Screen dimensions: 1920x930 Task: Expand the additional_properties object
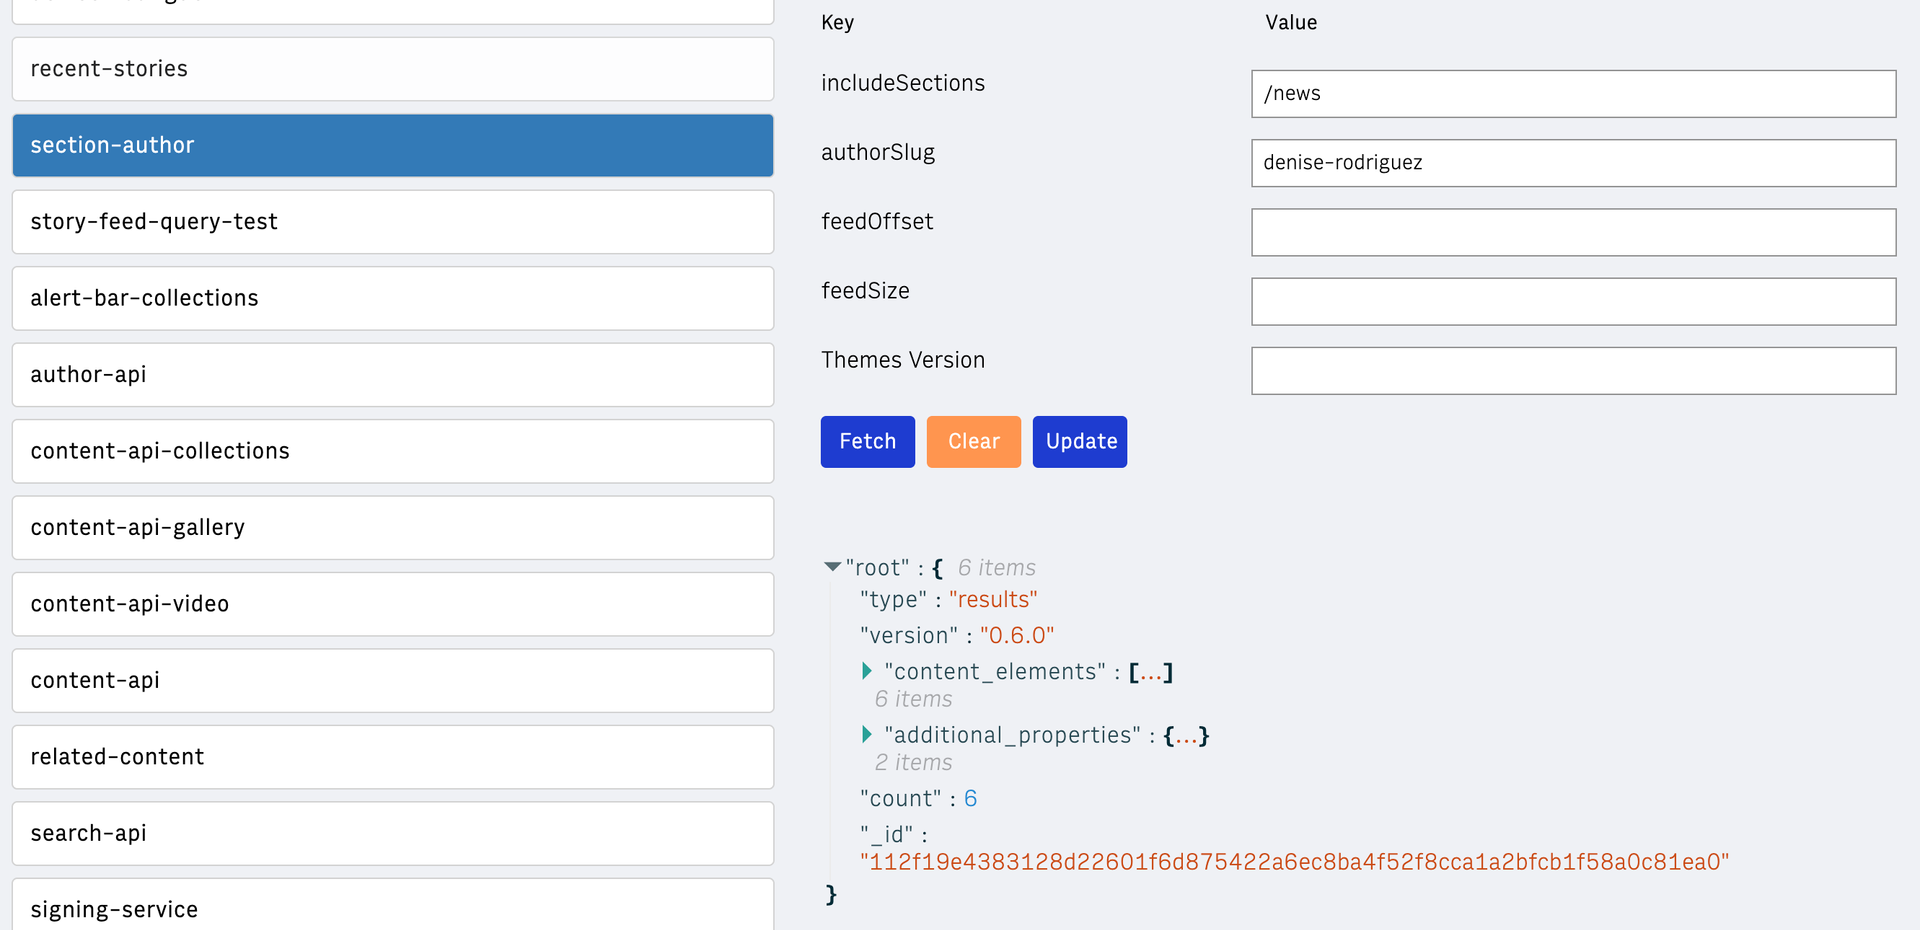point(867,735)
